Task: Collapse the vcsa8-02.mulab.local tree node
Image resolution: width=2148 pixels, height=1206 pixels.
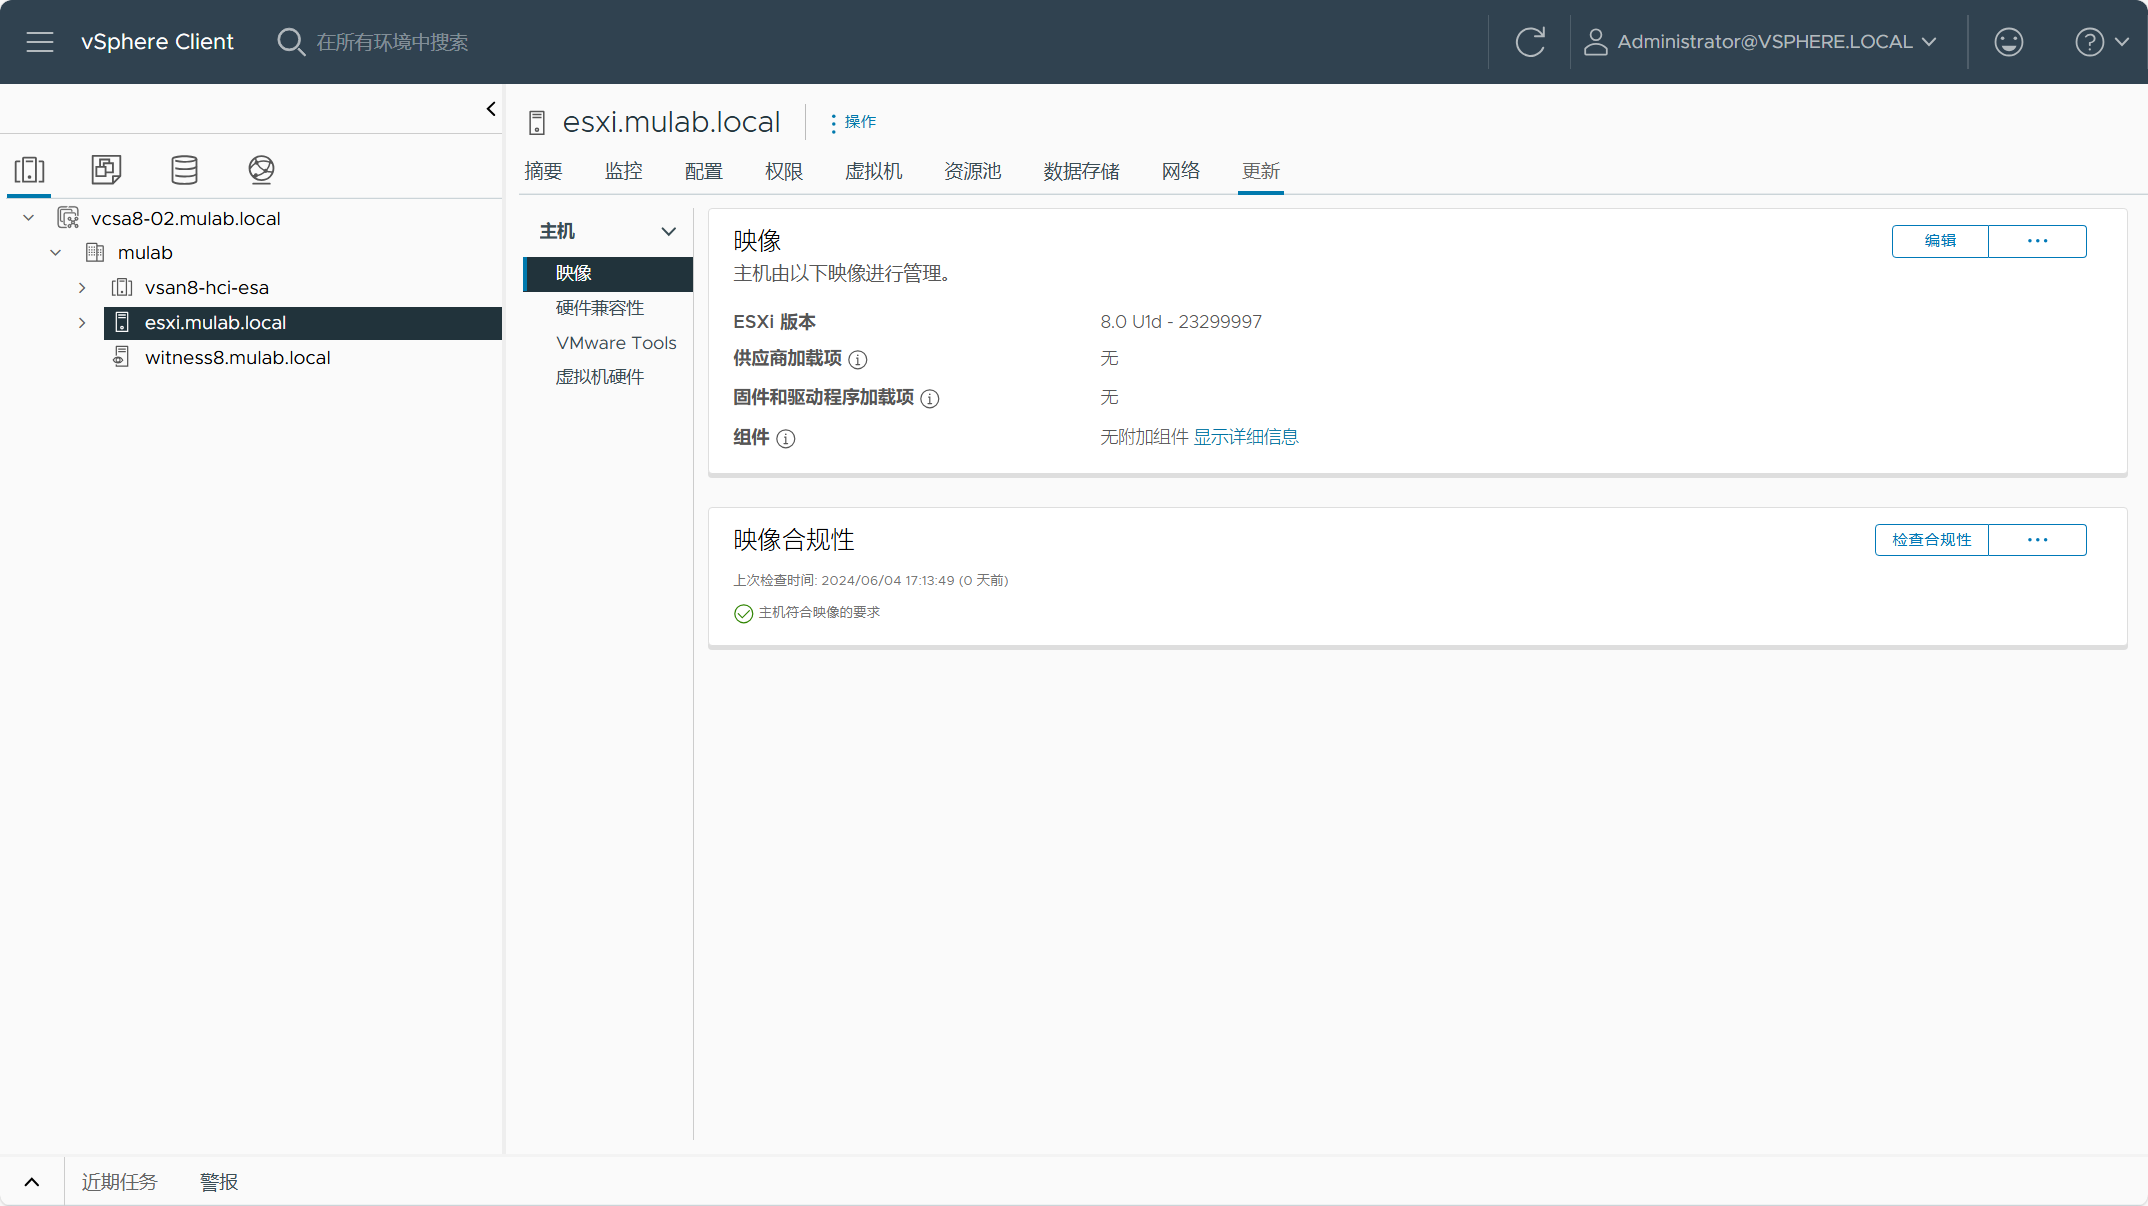Action: coord(29,218)
